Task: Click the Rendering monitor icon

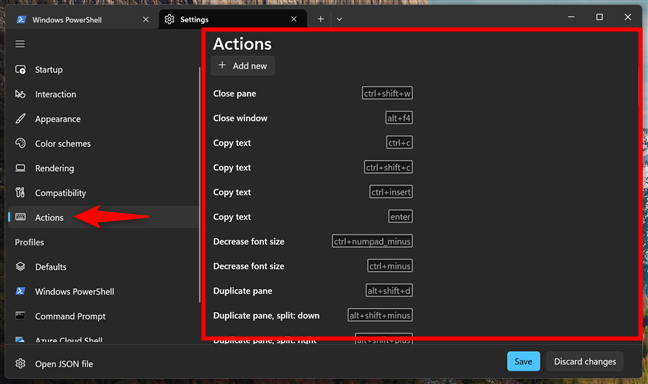Action: (20, 168)
